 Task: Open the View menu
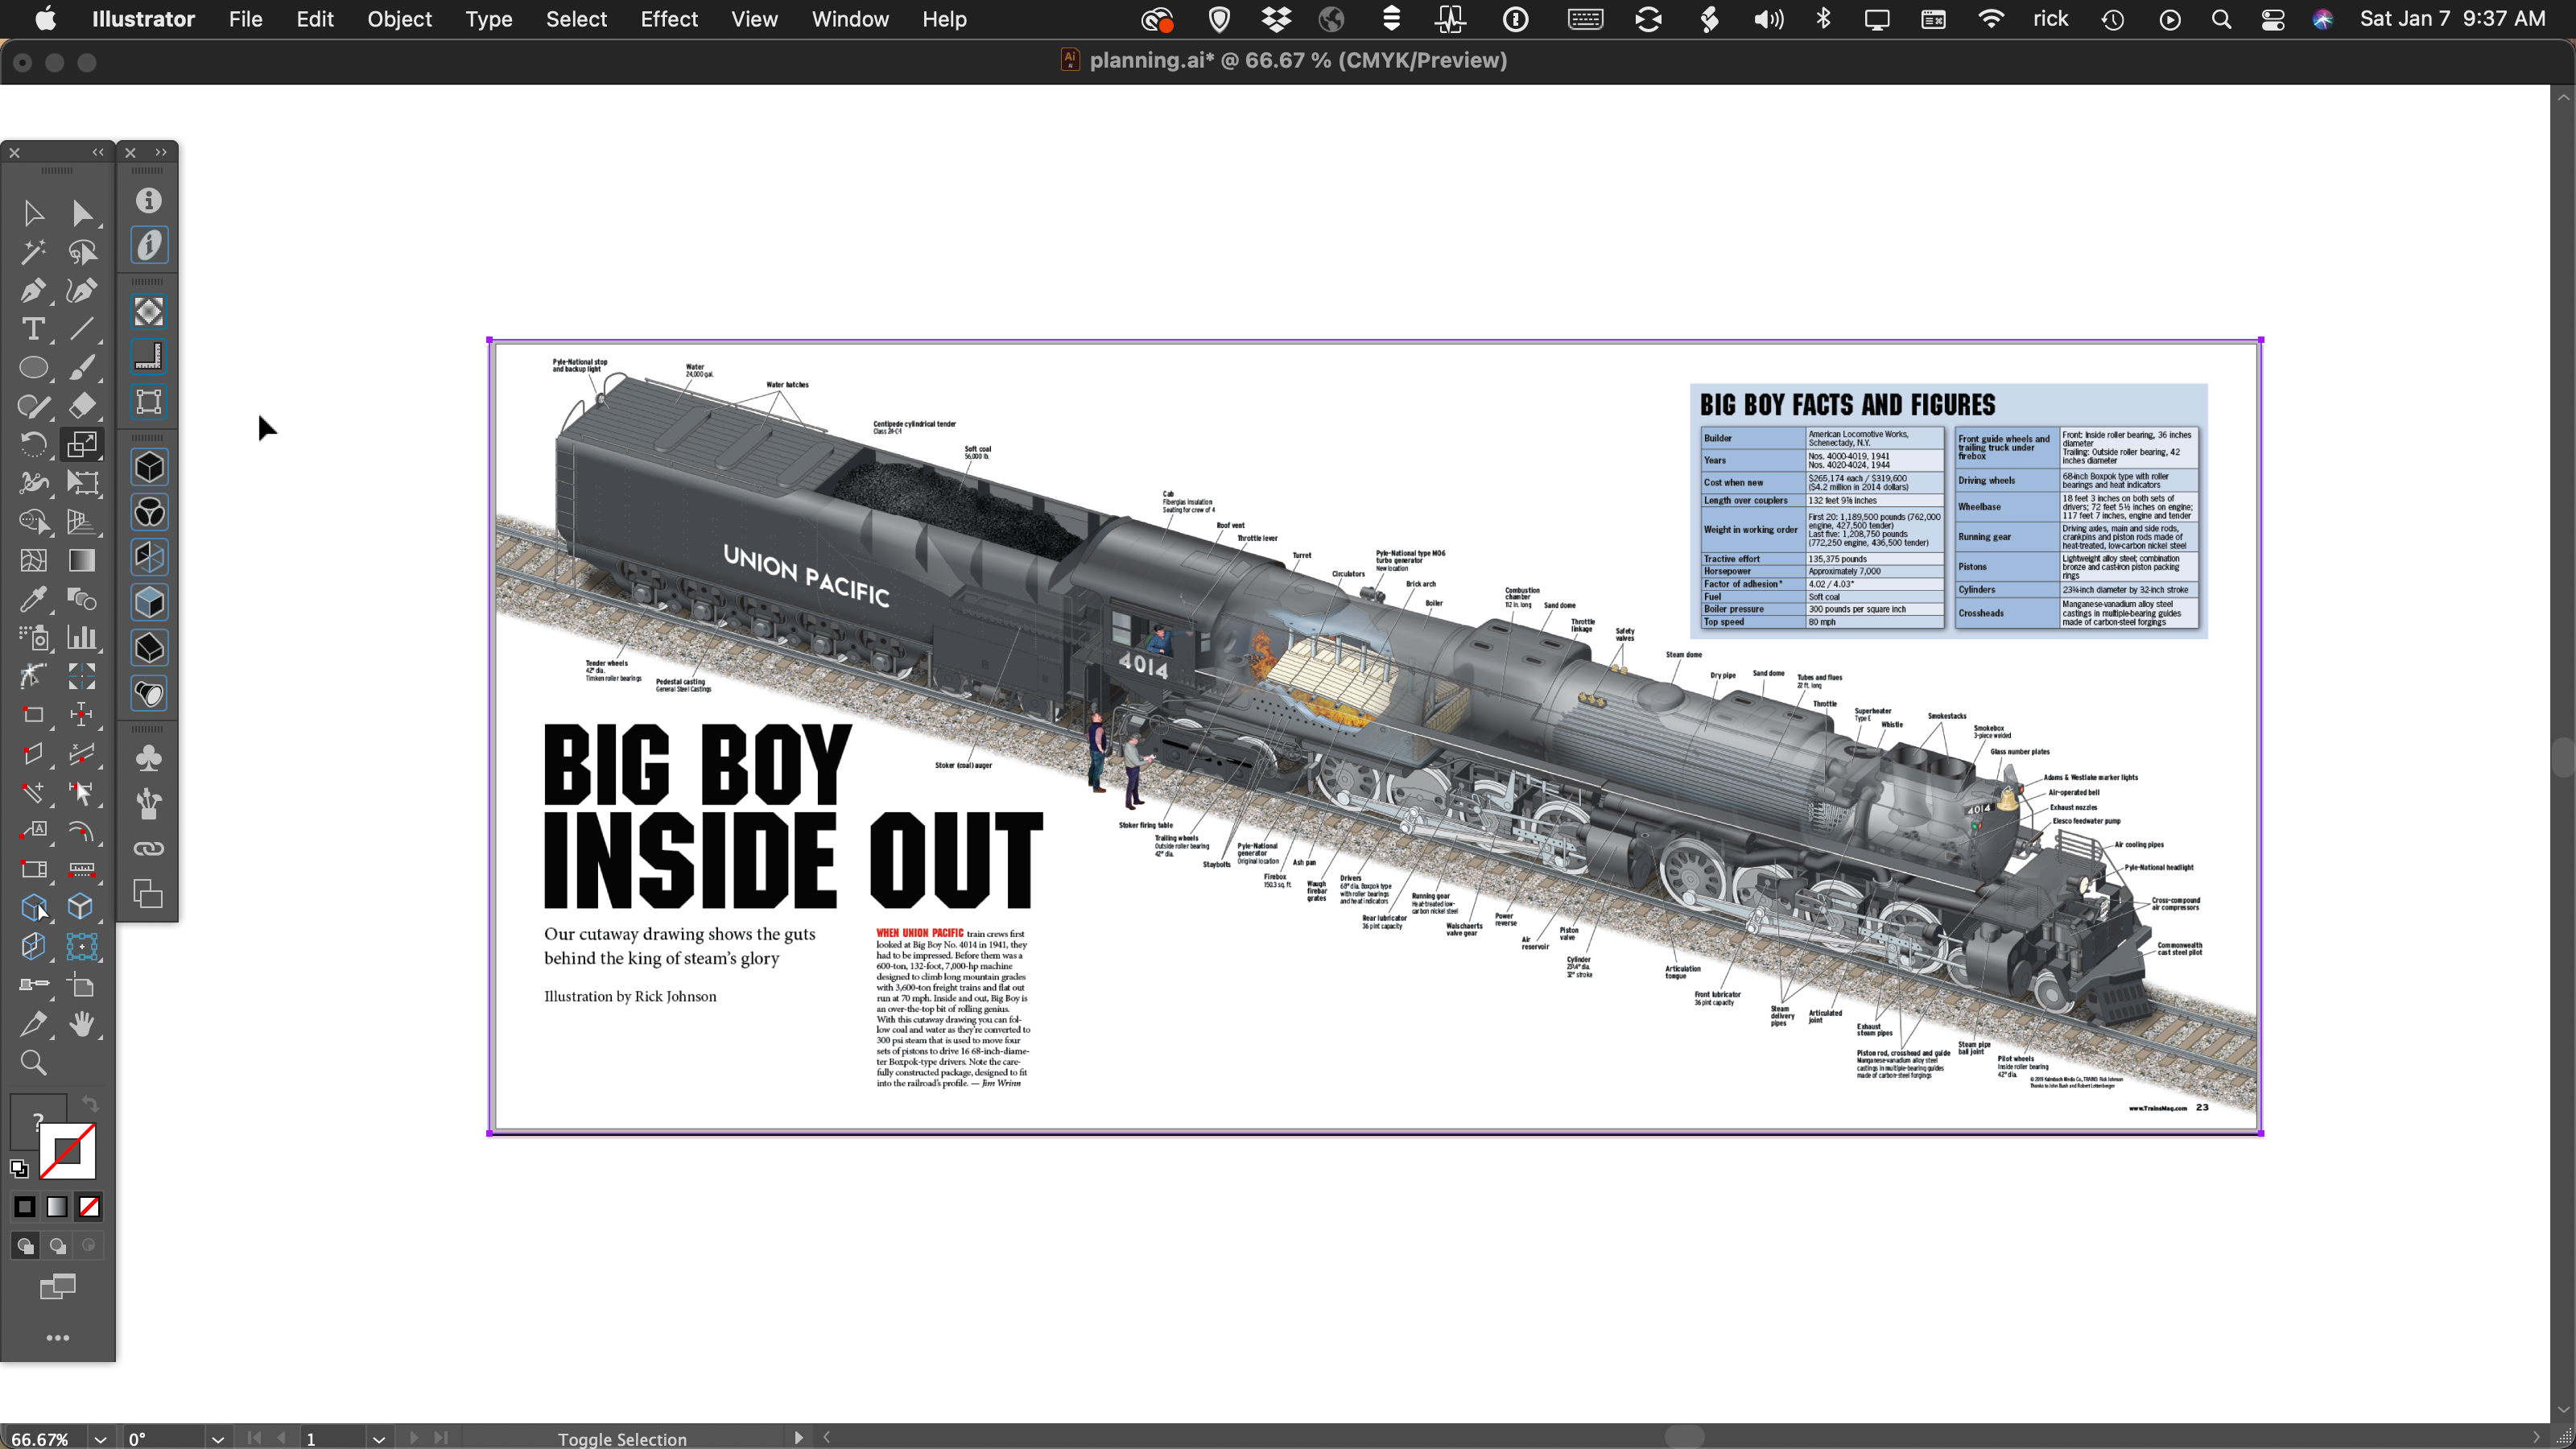(x=754, y=19)
